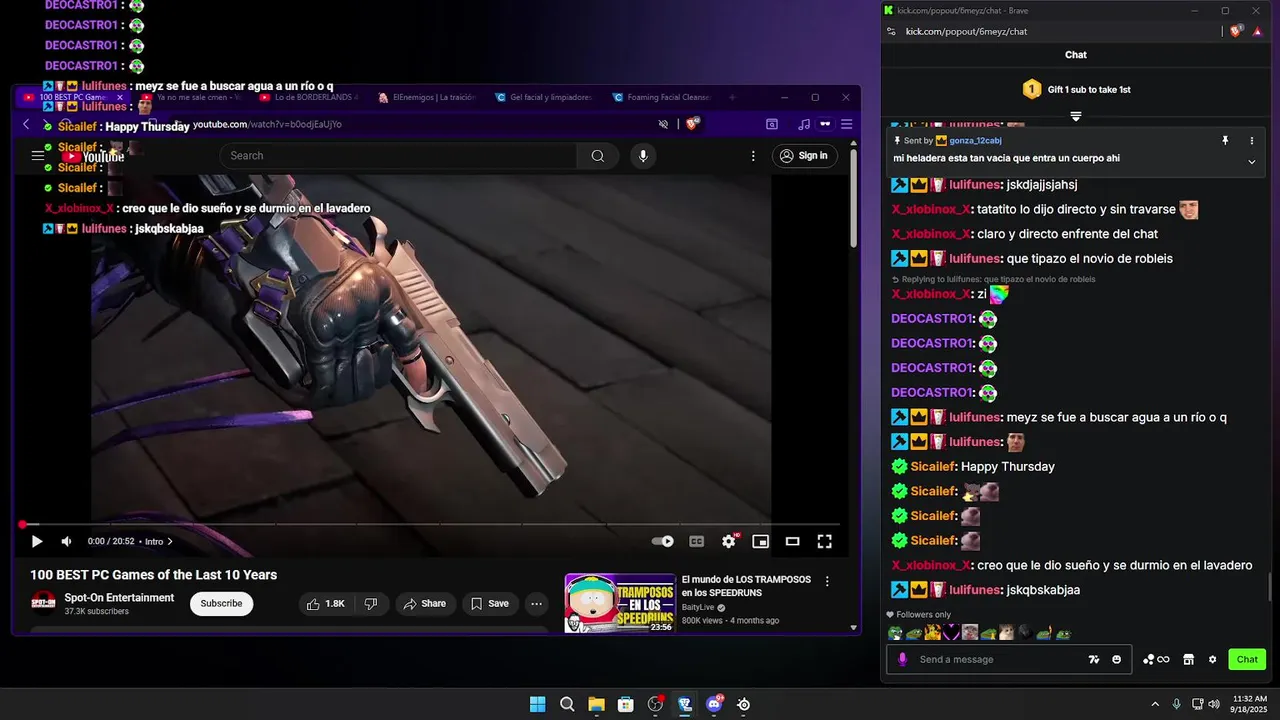
Task: Open the TRAMPOSOS EN LOS SPEEDRUNS thumbnail
Action: pyautogui.click(x=620, y=602)
